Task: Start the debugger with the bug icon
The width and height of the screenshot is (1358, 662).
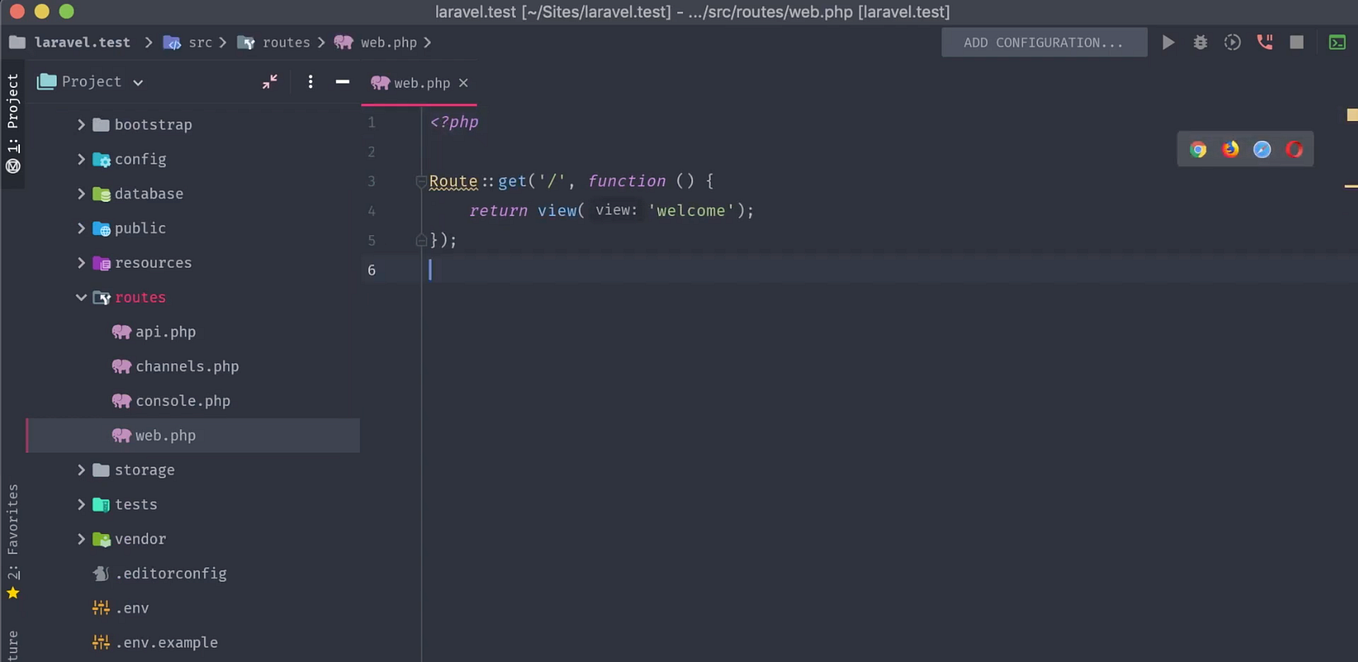Action: (x=1200, y=42)
